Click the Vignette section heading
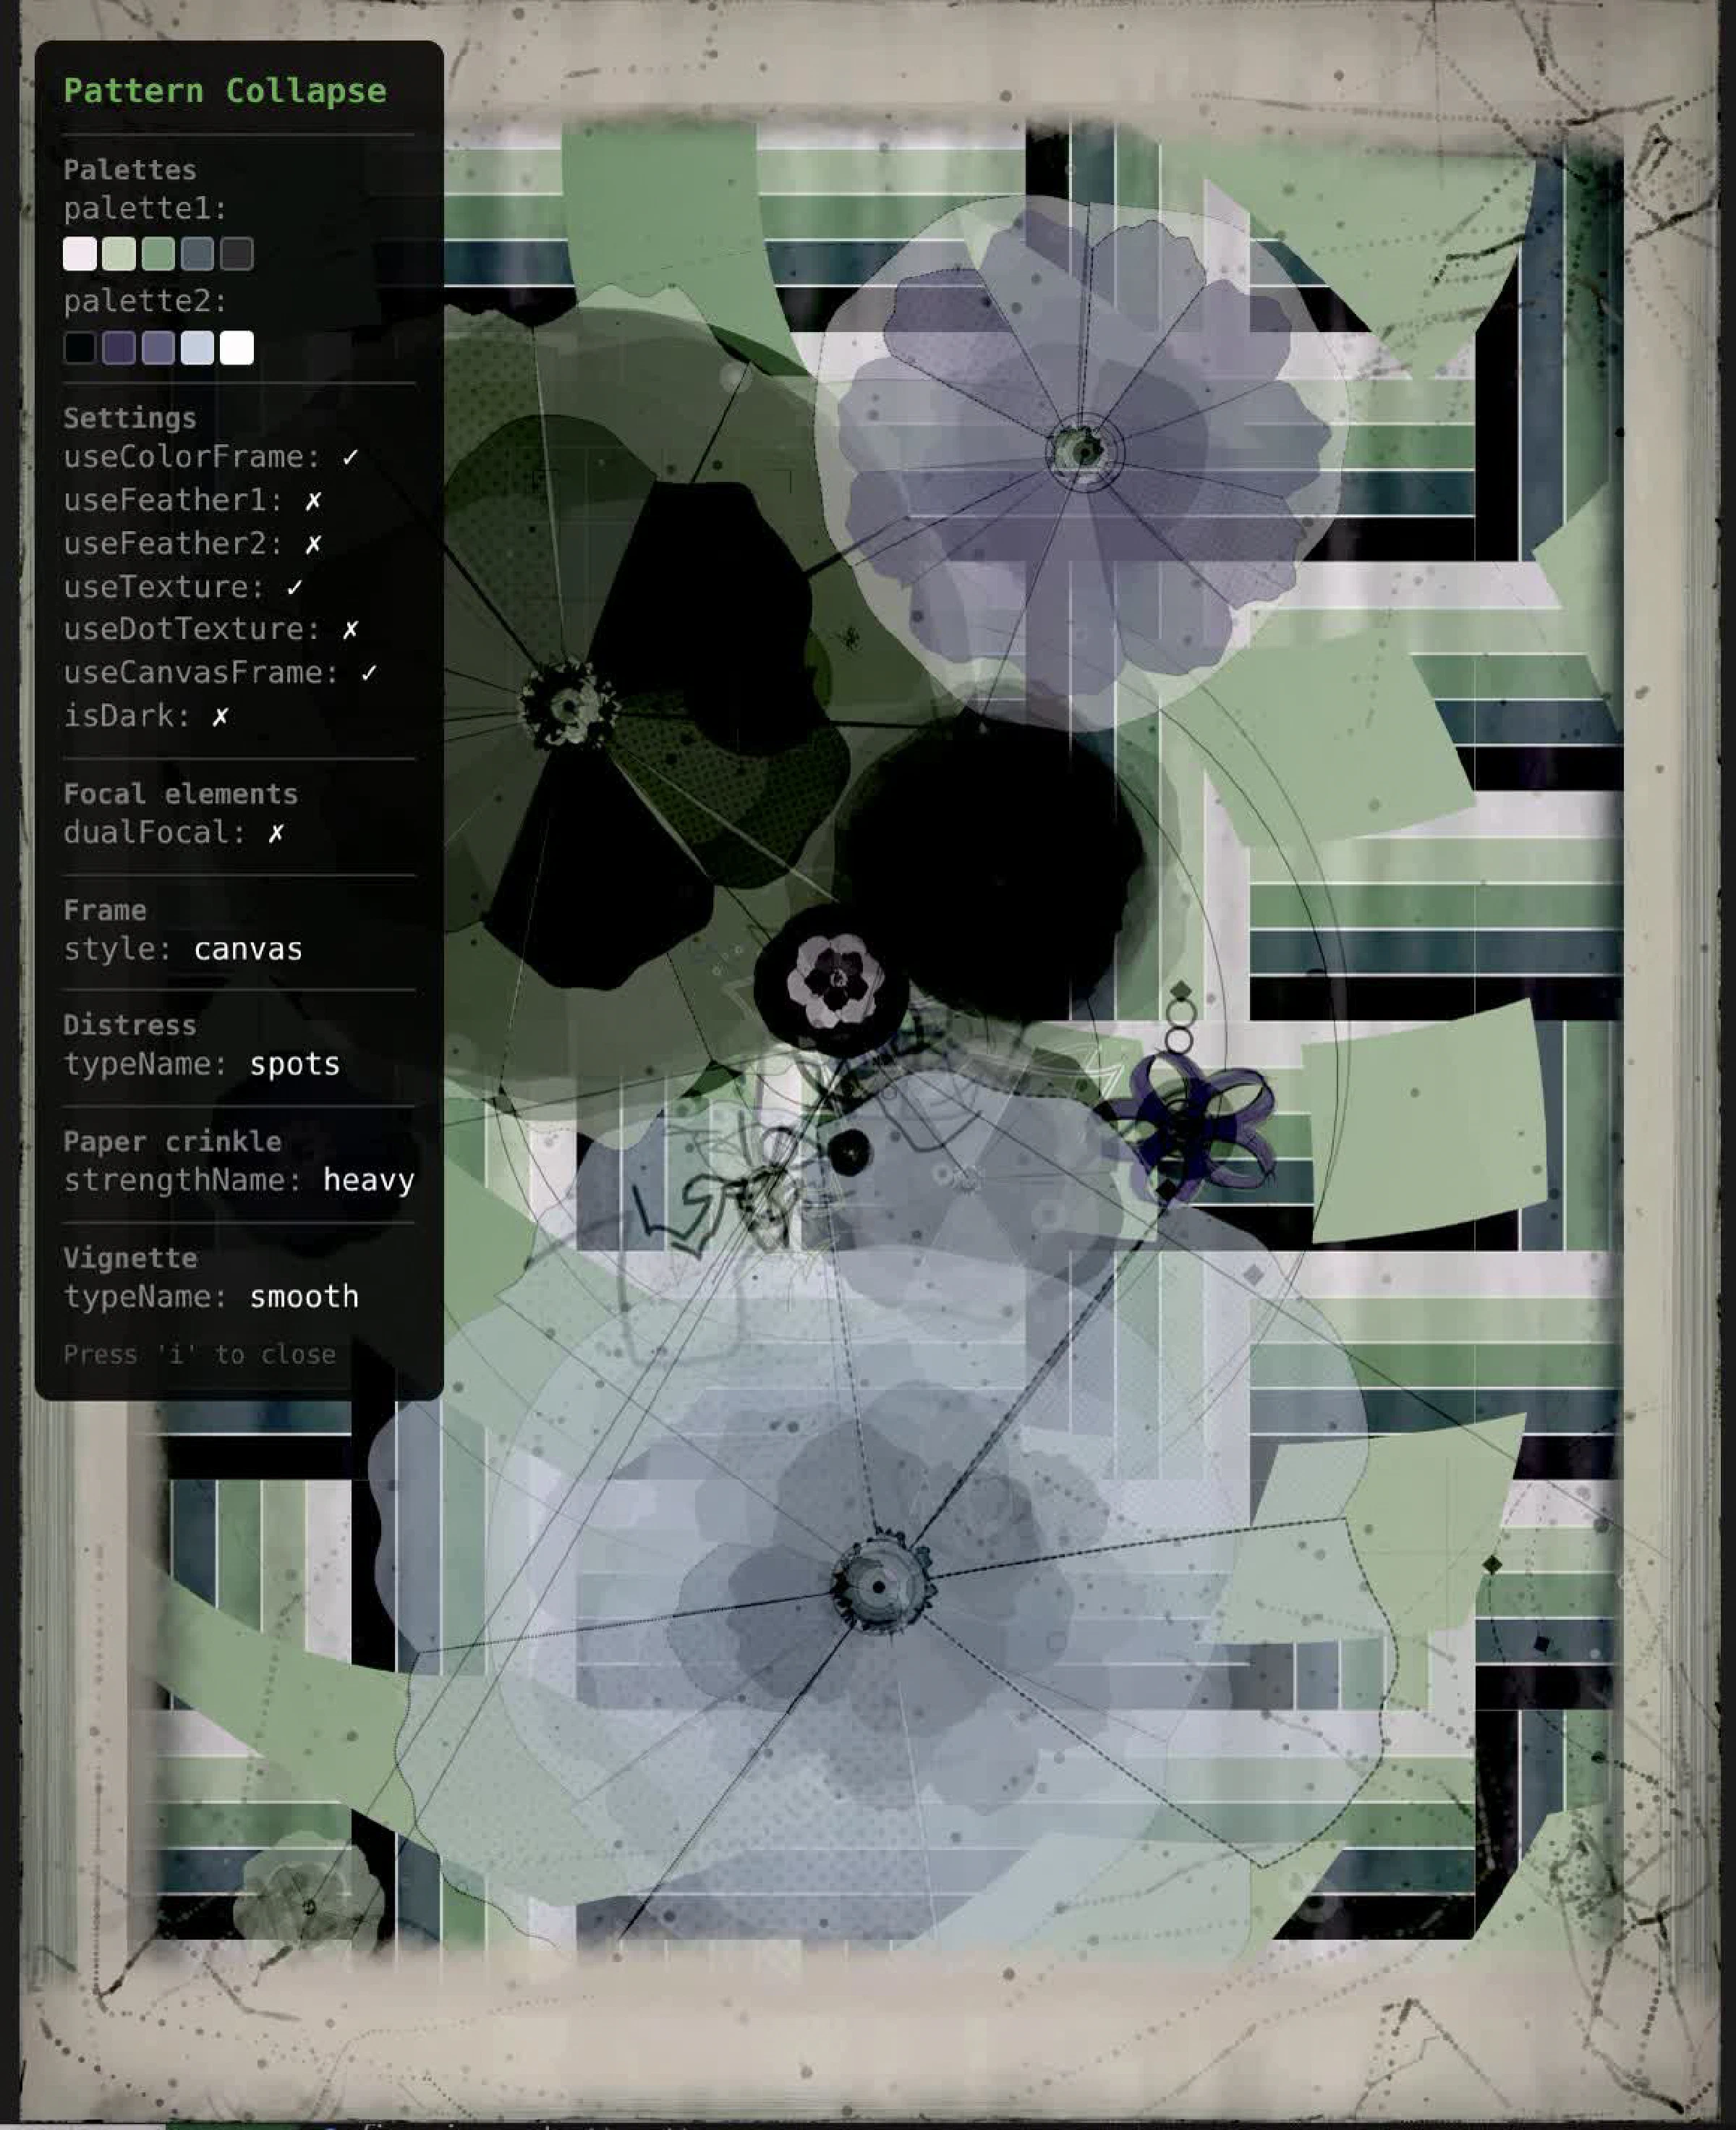This screenshot has width=1736, height=2130. (130, 1258)
